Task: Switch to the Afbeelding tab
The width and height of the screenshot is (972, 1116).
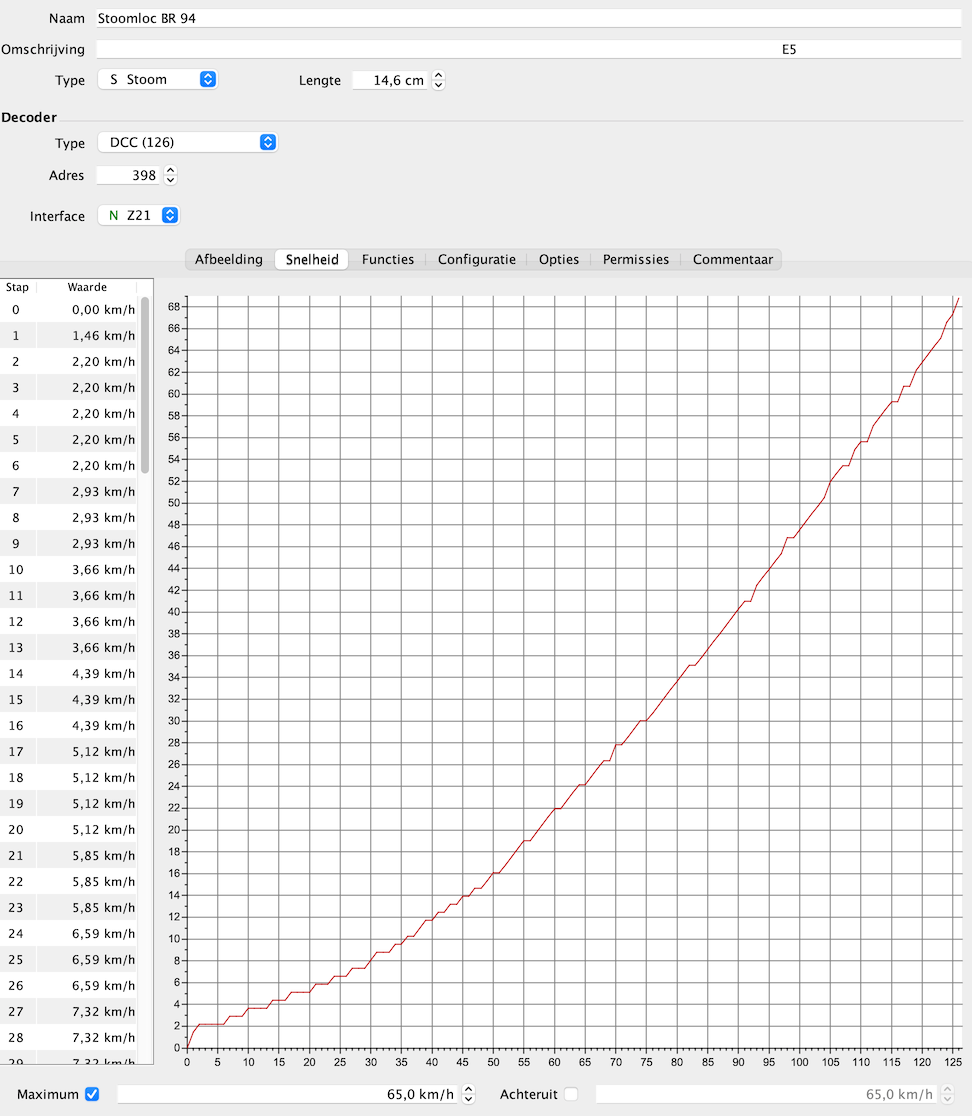Action: [x=228, y=260]
